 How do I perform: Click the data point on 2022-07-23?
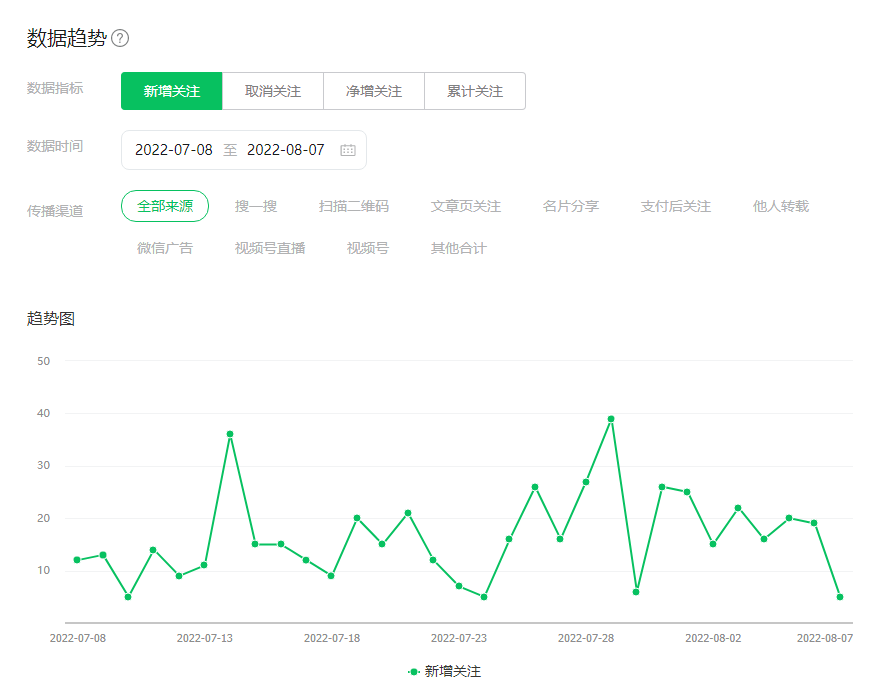click(x=459, y=586)
